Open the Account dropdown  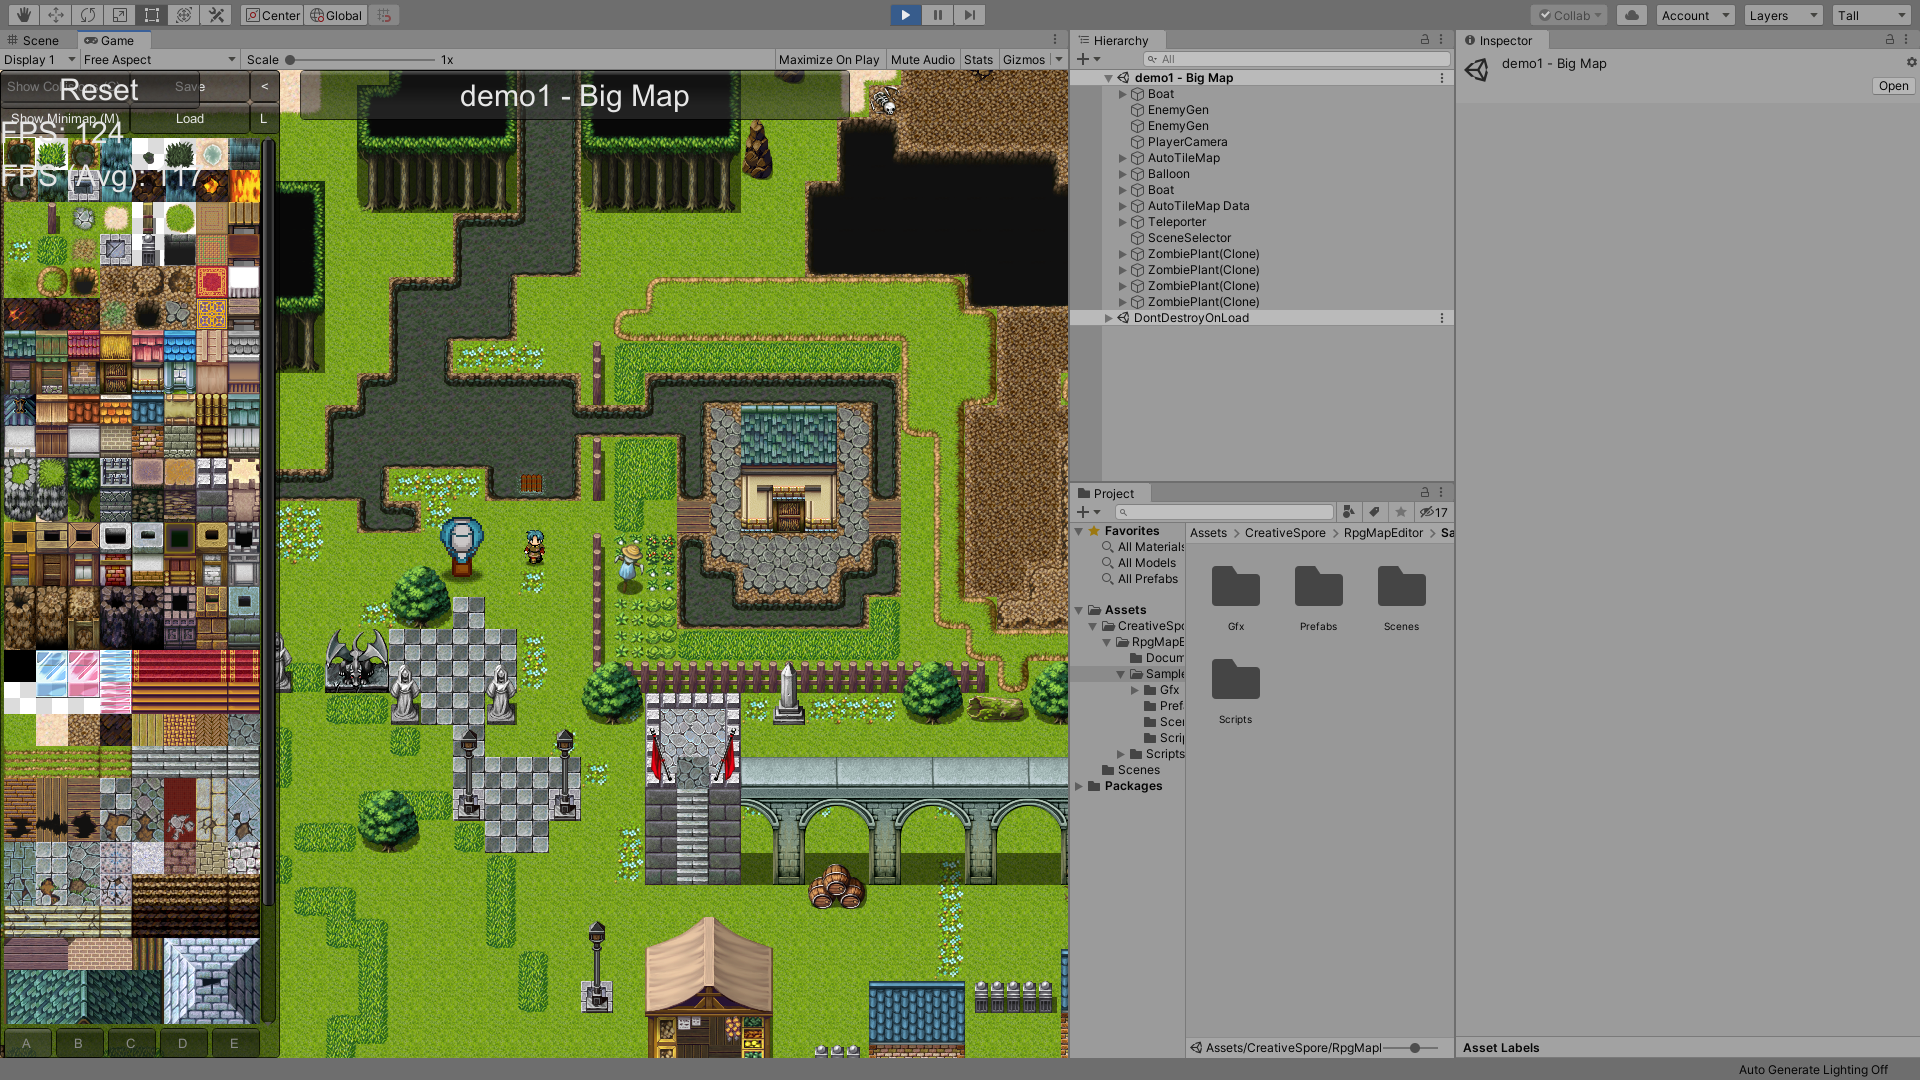1695,15
